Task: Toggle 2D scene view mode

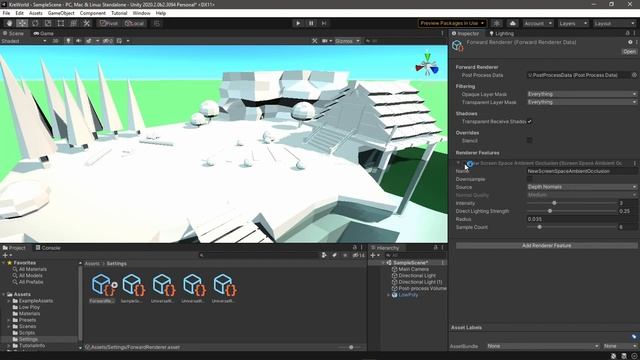Action: (x=56, y=41)
